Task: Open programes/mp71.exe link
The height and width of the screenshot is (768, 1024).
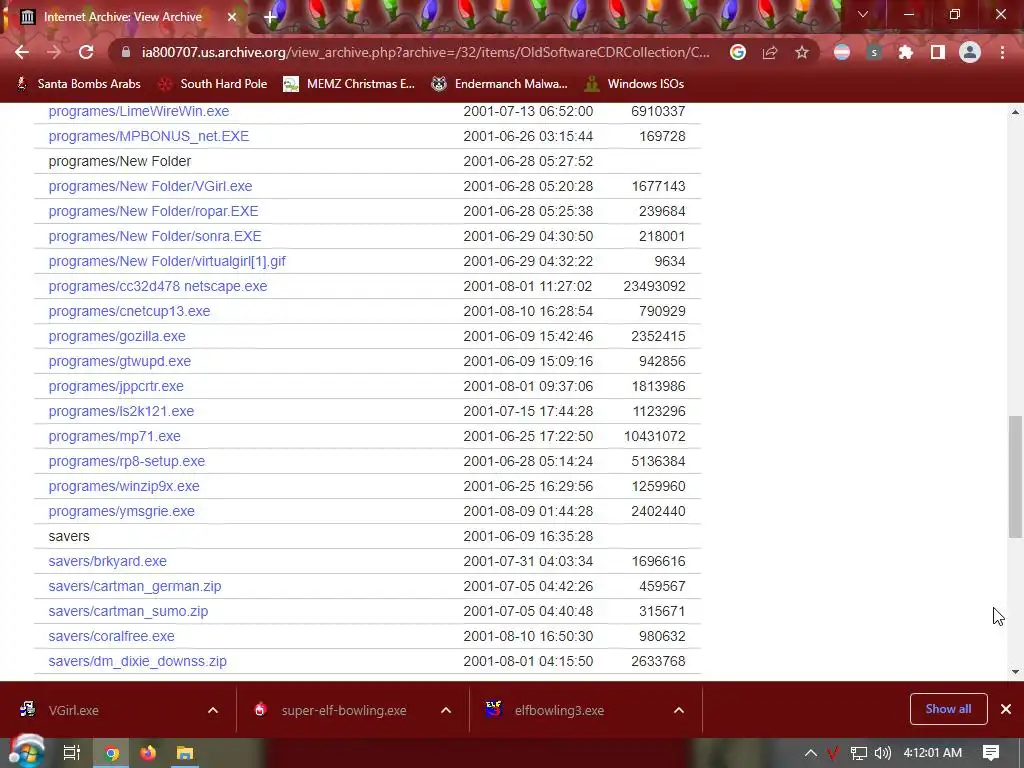Action: click(x=114, y=436)
